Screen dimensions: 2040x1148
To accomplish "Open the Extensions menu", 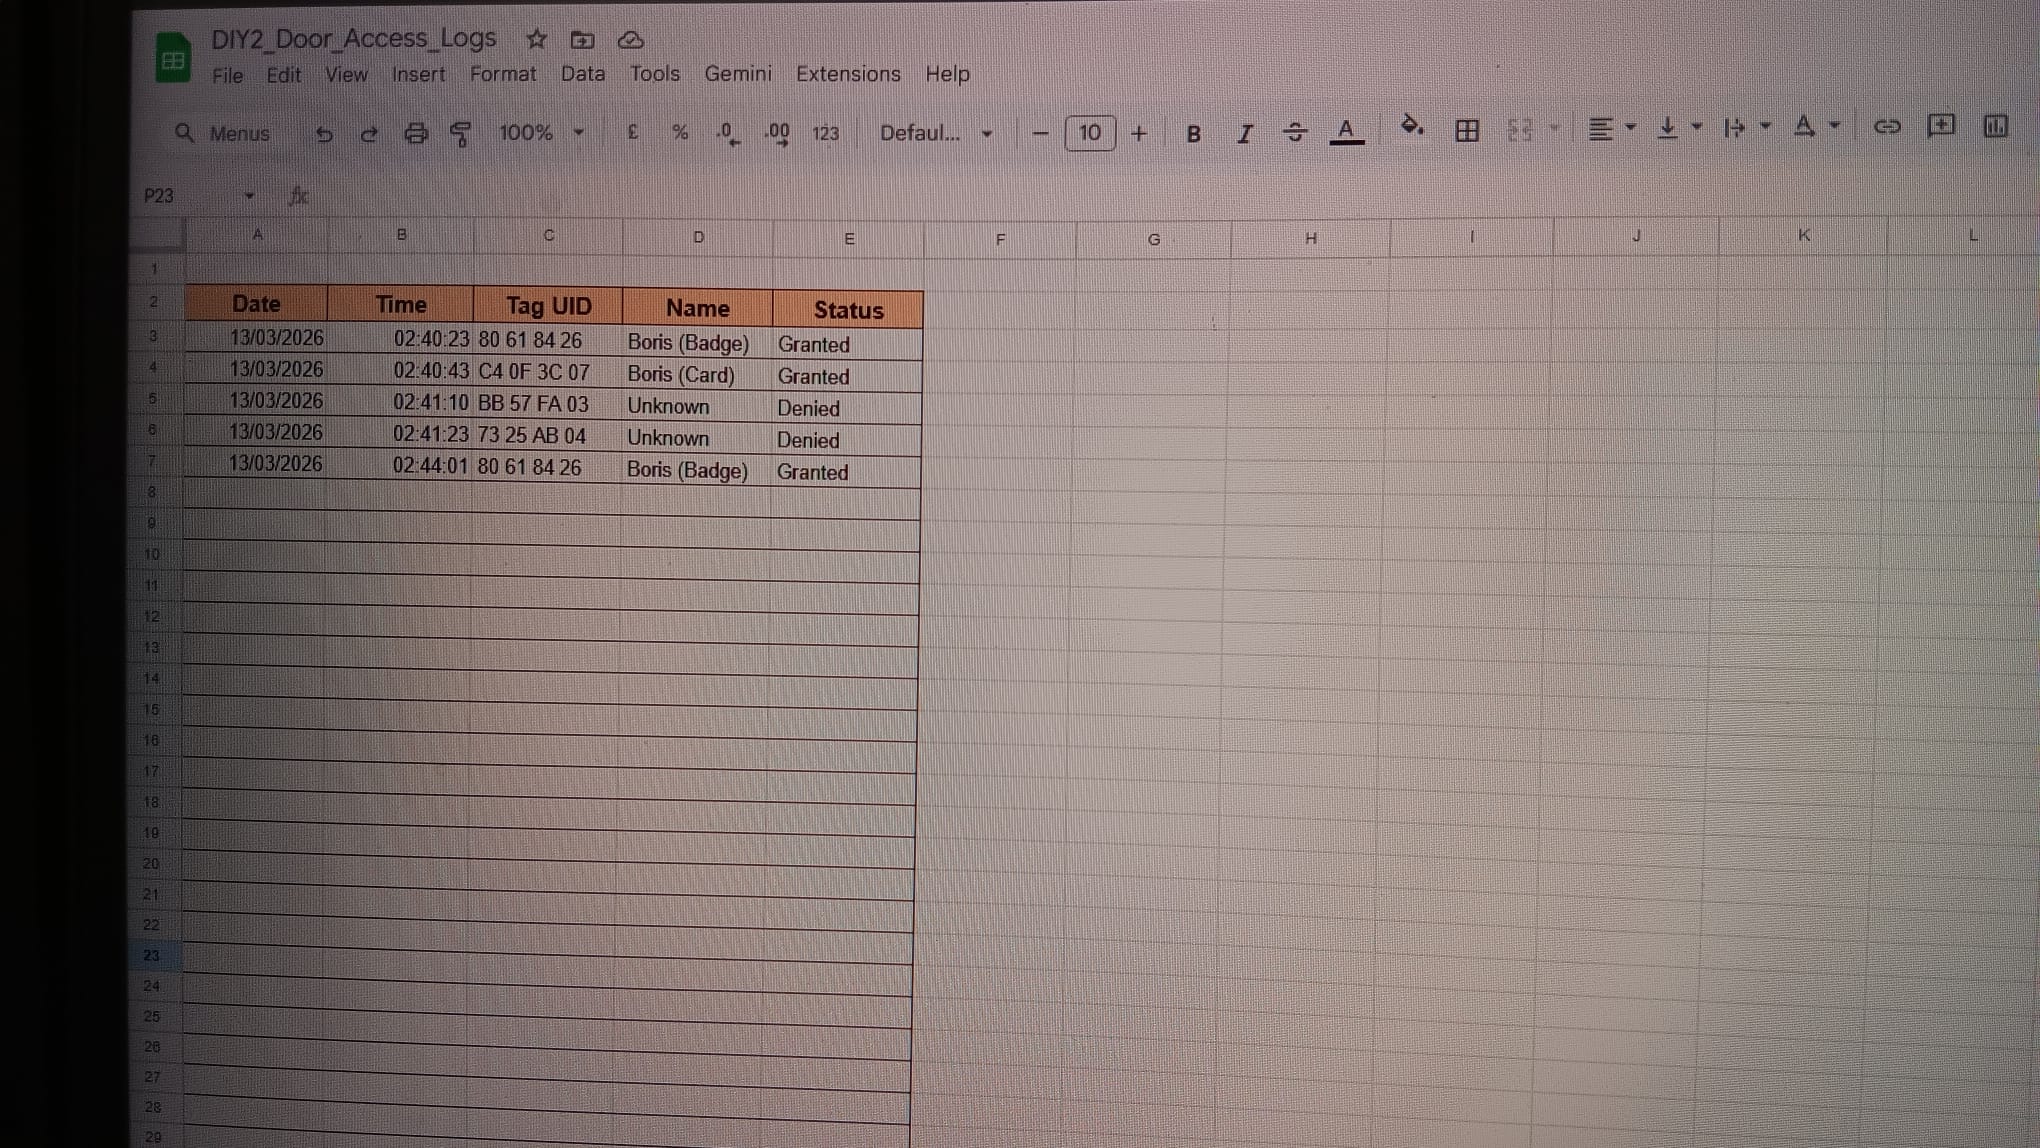I will pos(847,74).
